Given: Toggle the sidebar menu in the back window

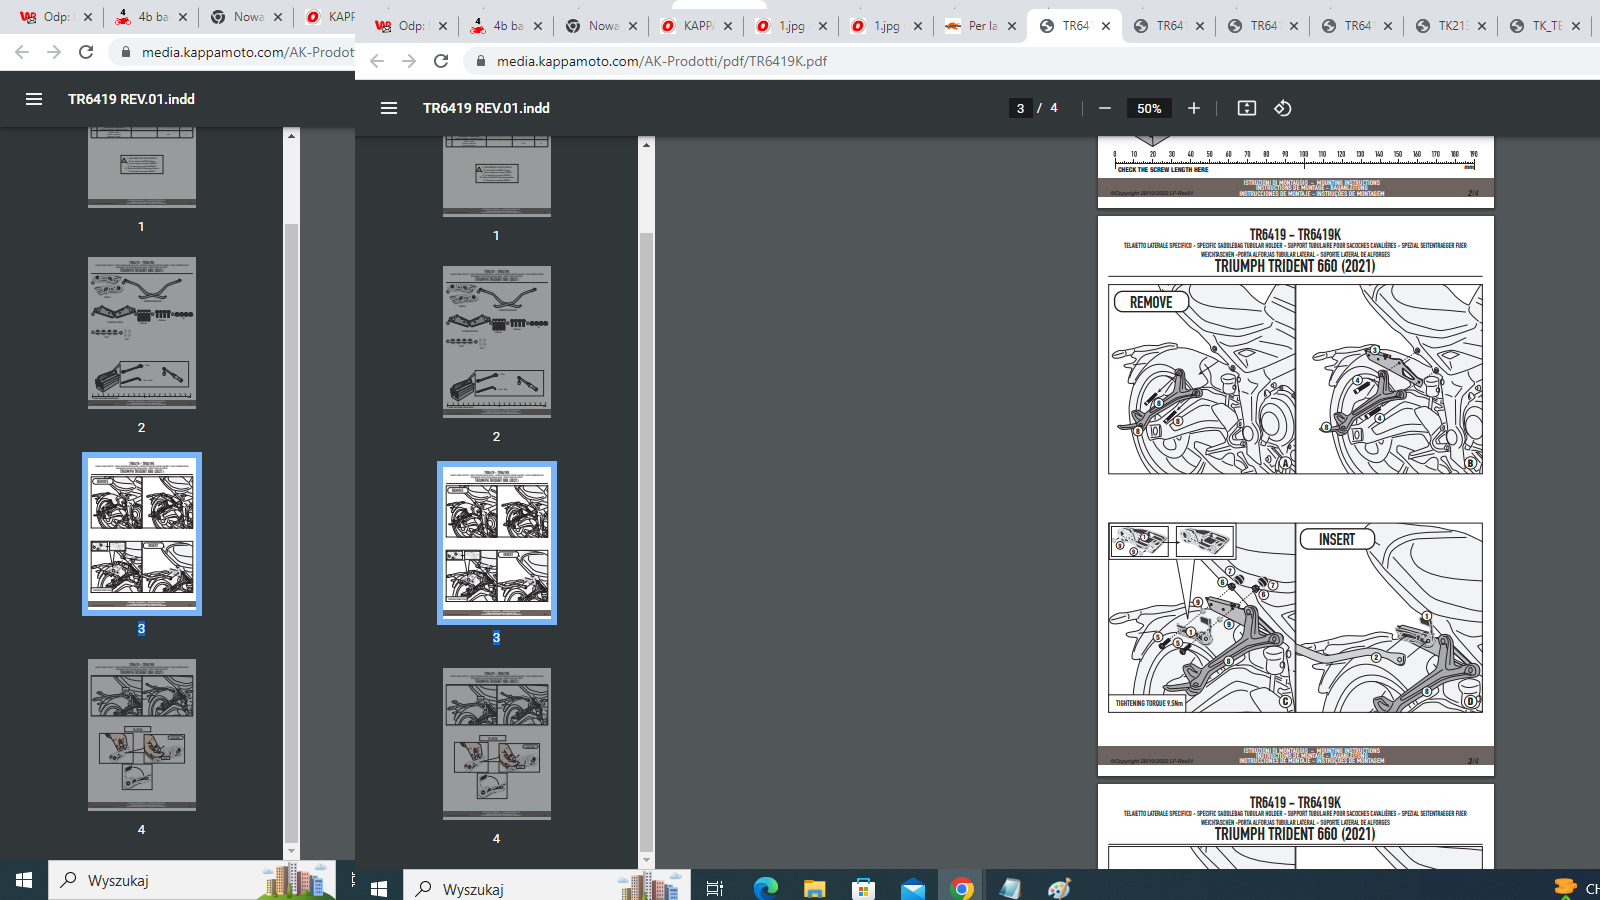Looking at the screenshot, I should (34, 99).
